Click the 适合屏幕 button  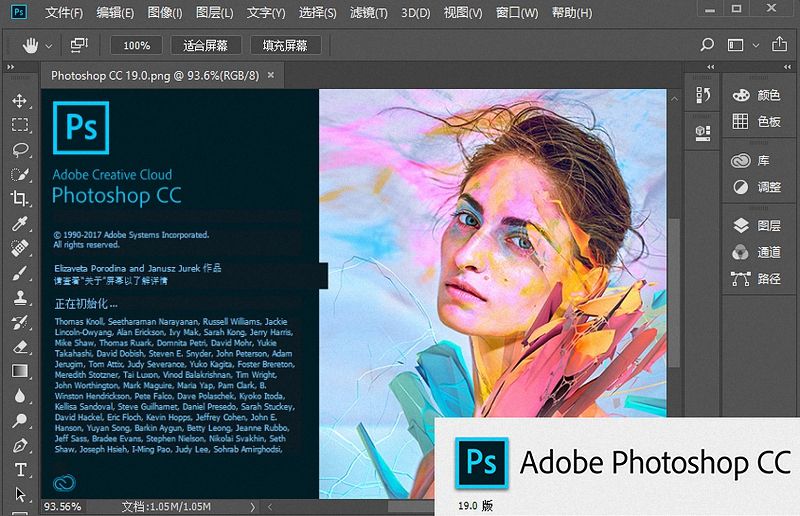tap(206, 45)
